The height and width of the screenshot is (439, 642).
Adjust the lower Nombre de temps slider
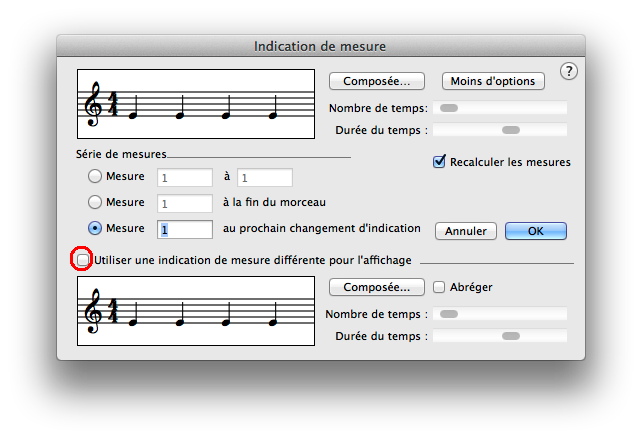click(x=449, y=314)
